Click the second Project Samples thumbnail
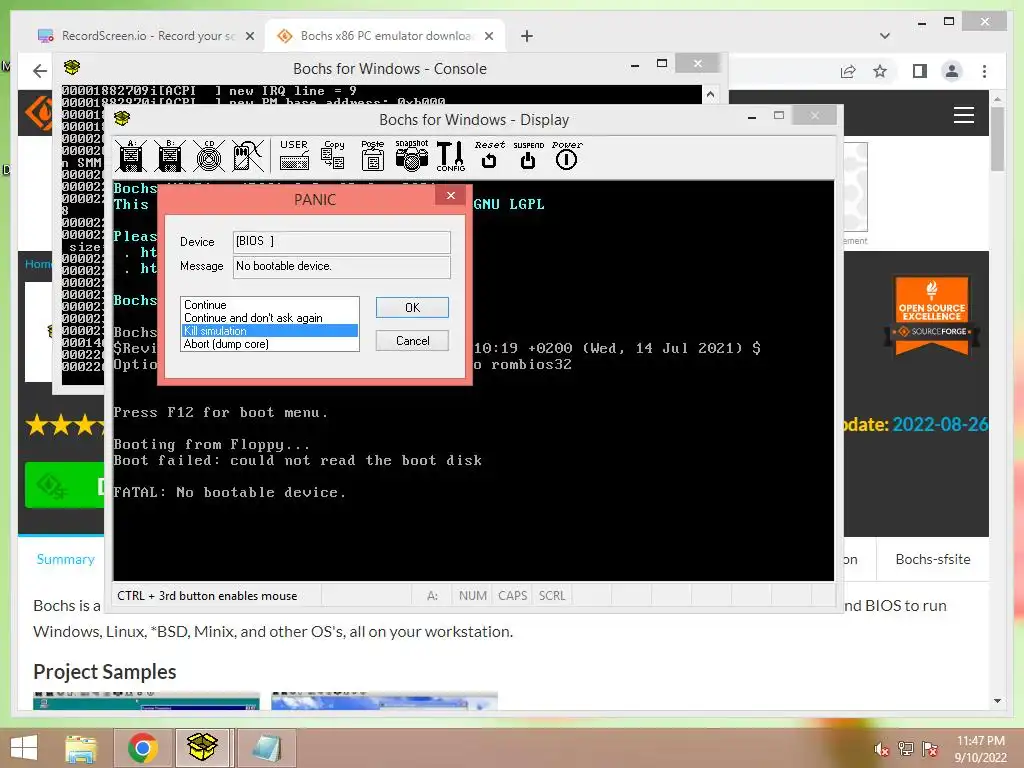The height and width of the screenshot is (768, 1024). [384, 701]
